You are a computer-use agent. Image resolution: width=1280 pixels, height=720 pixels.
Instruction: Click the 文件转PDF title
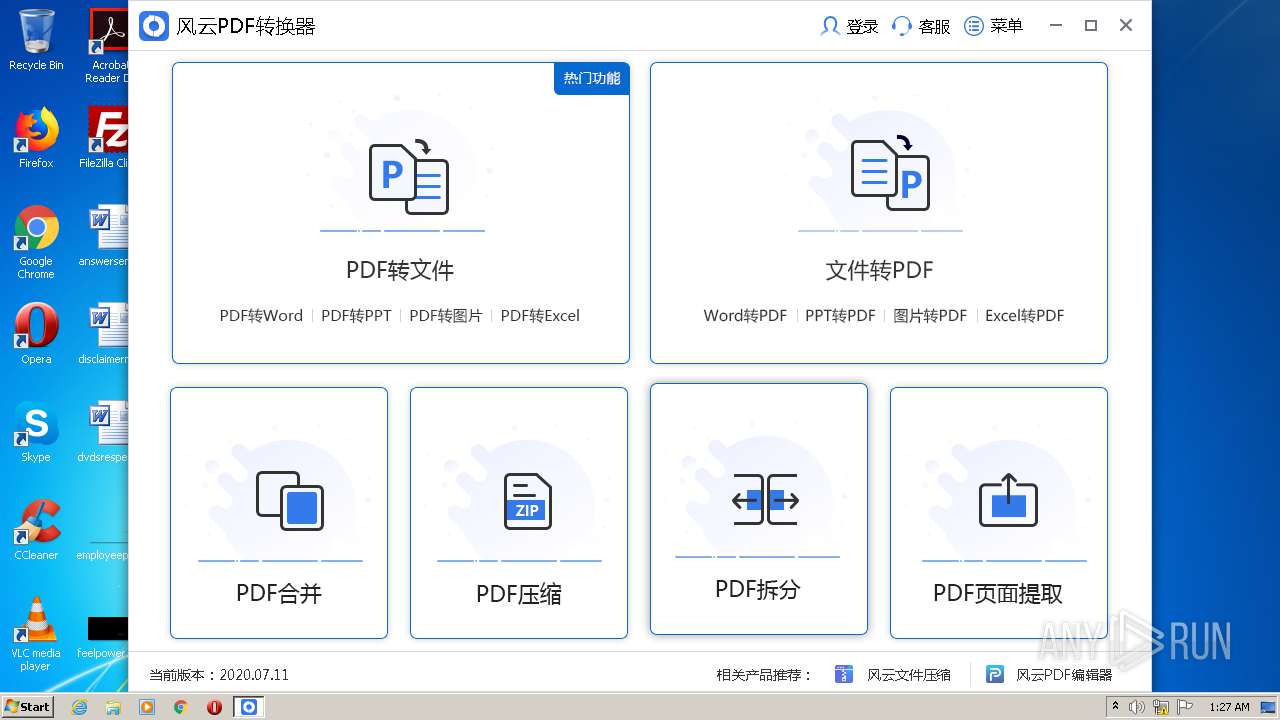(879, 270)
